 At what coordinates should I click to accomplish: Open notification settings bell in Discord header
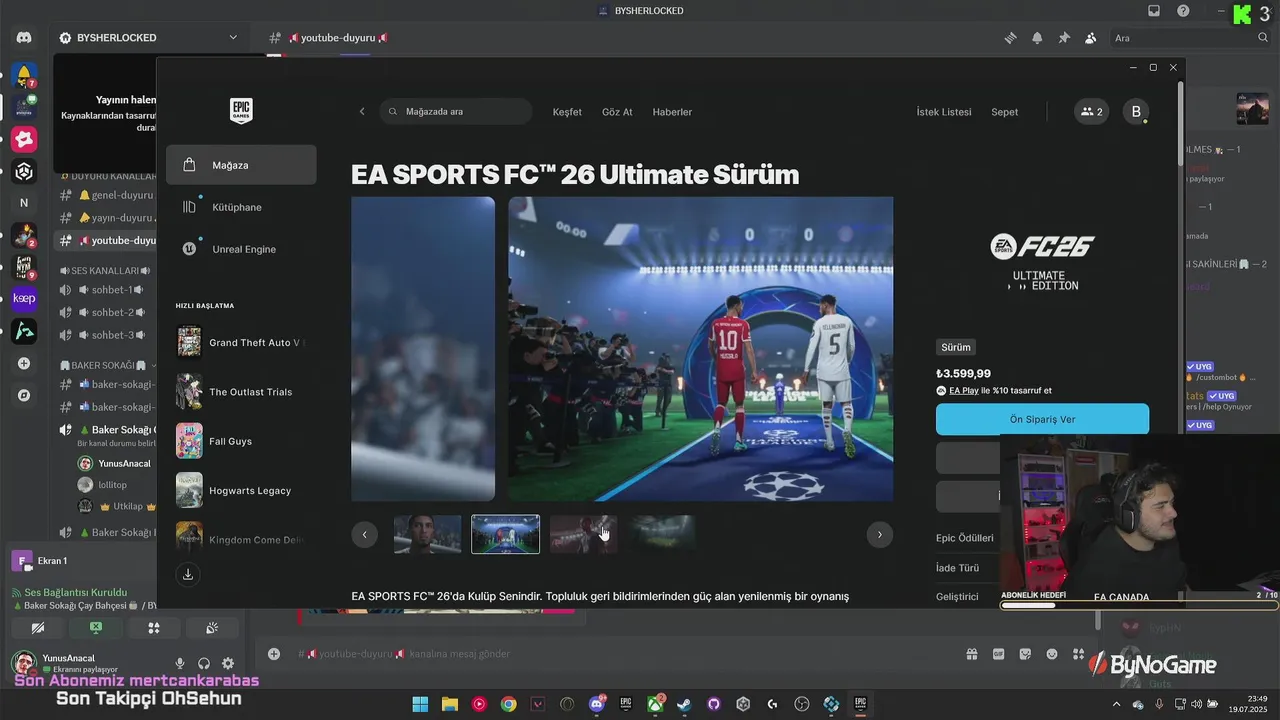click(x=1037, y=38)
